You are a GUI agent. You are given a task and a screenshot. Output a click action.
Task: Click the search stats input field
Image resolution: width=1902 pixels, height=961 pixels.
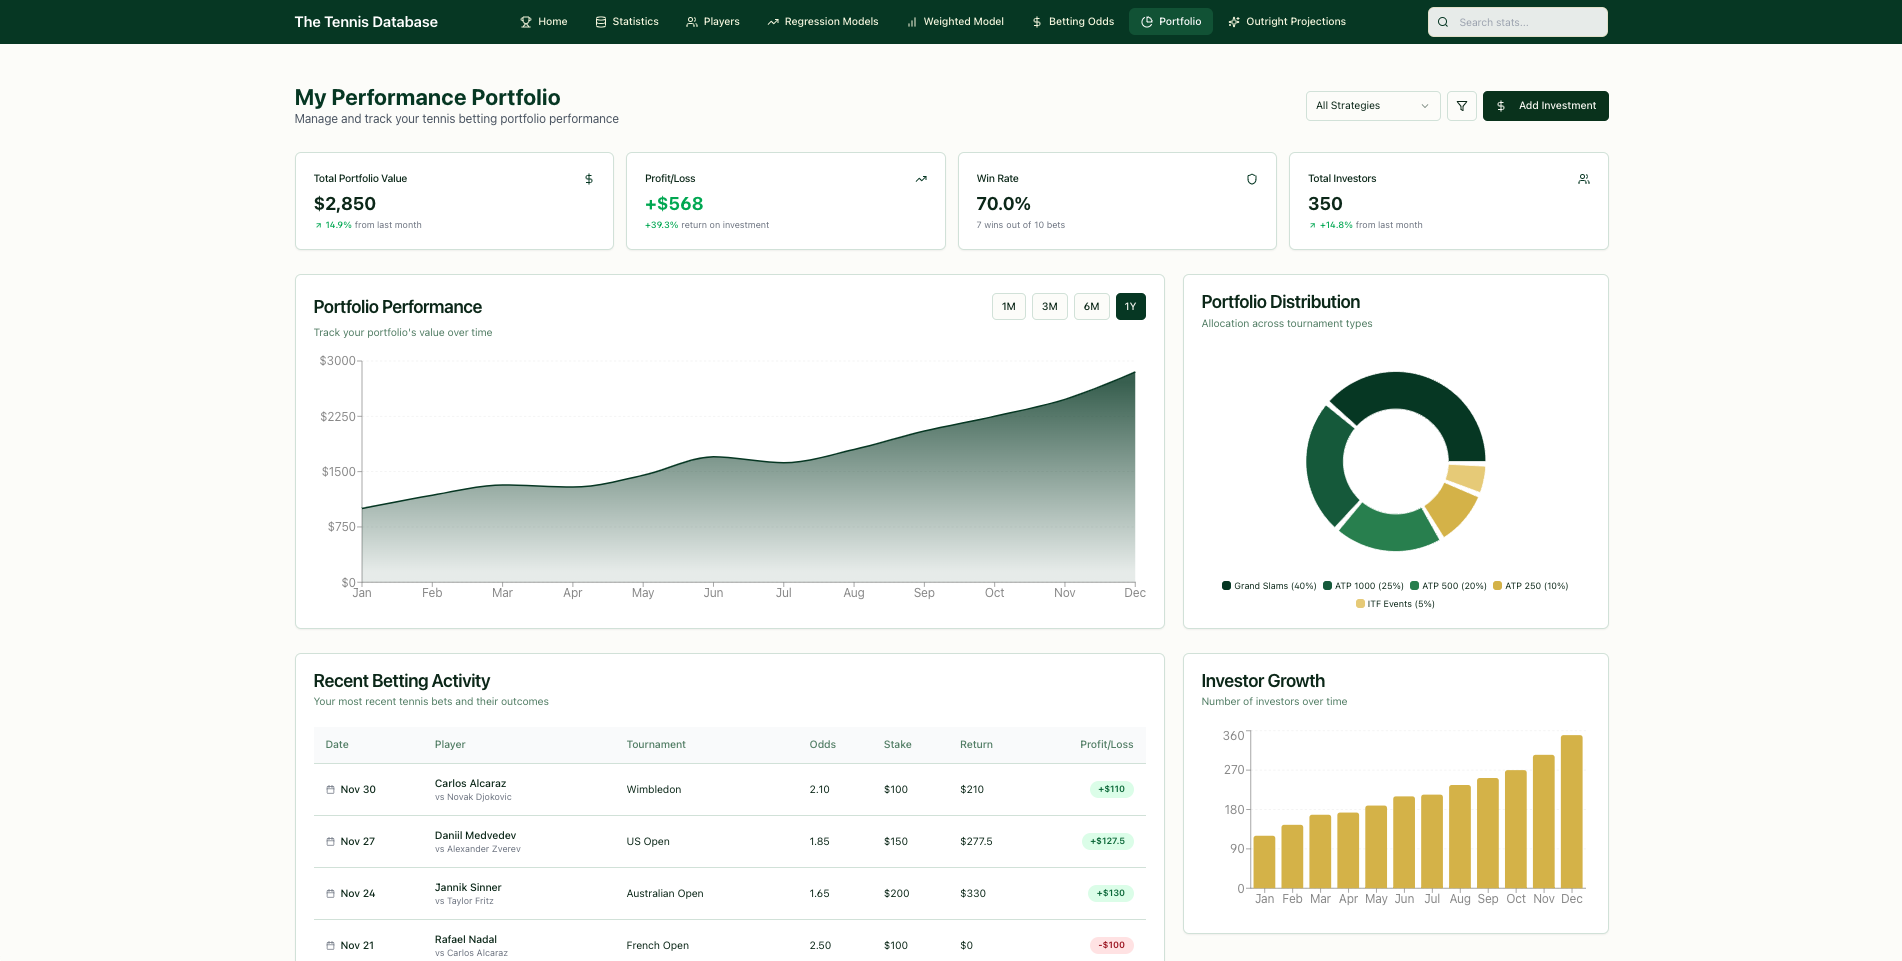1520,21
